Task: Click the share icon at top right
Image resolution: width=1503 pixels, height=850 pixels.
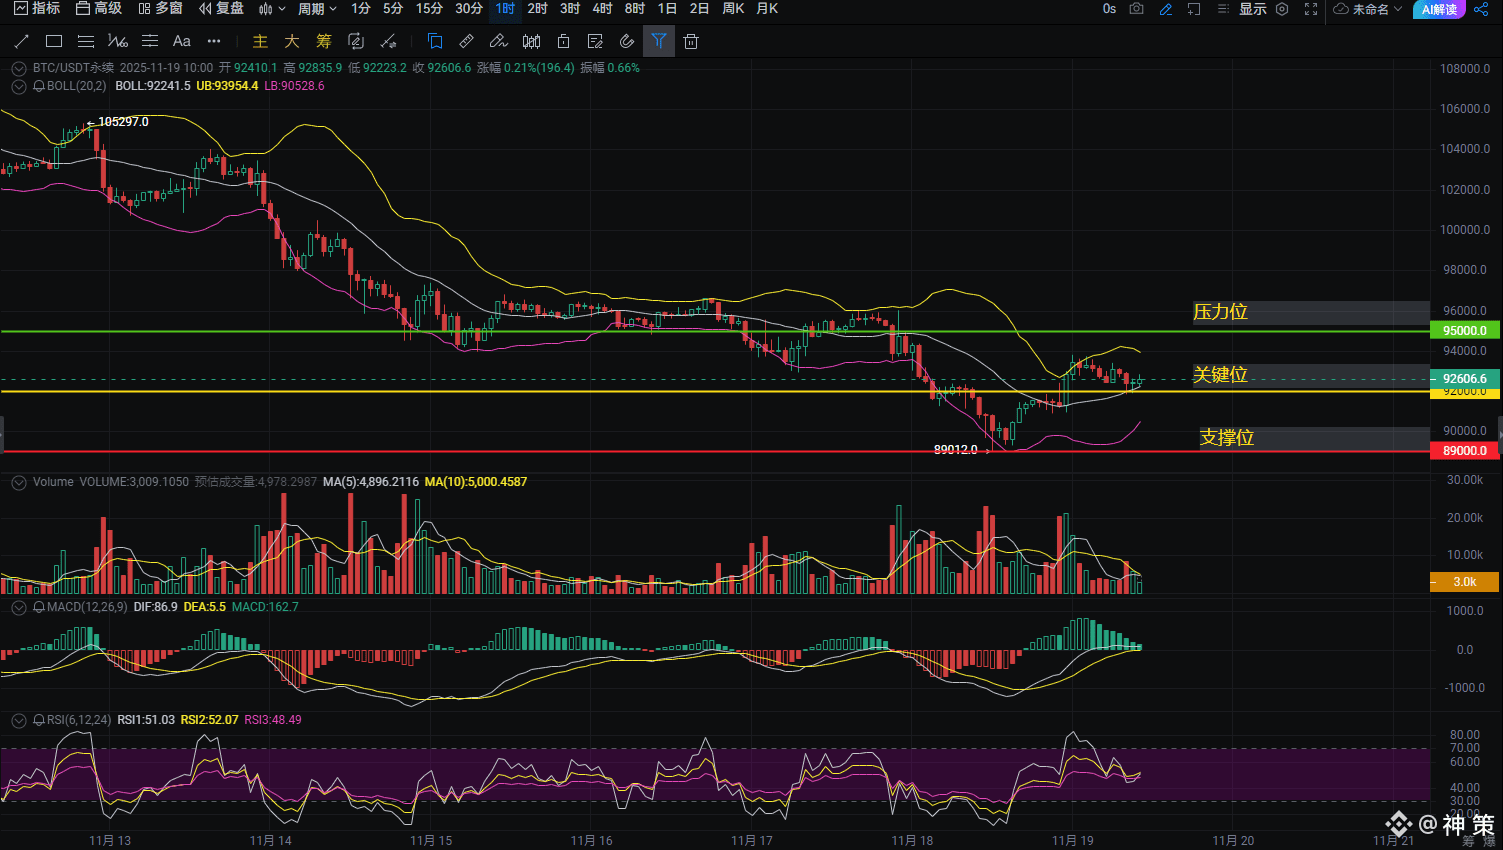Action: 1481,9
